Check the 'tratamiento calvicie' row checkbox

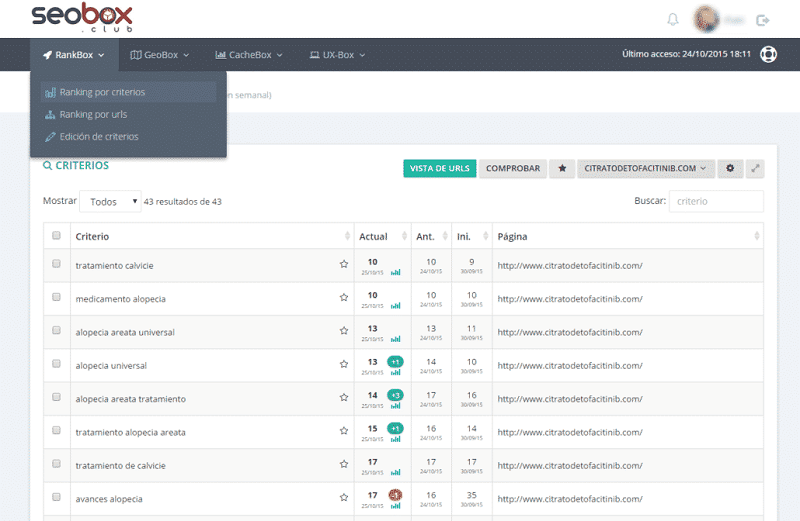pos(56,264)
